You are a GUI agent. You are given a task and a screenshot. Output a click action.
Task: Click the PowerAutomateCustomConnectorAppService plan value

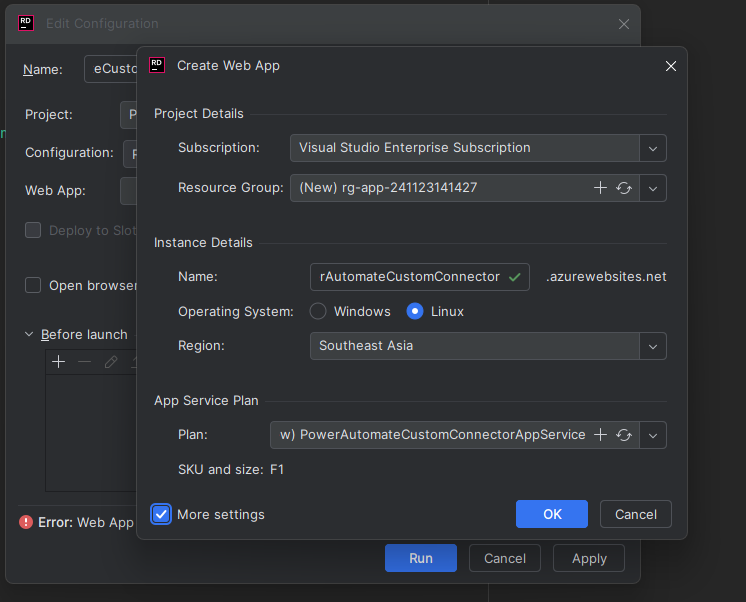pos(442,434)
